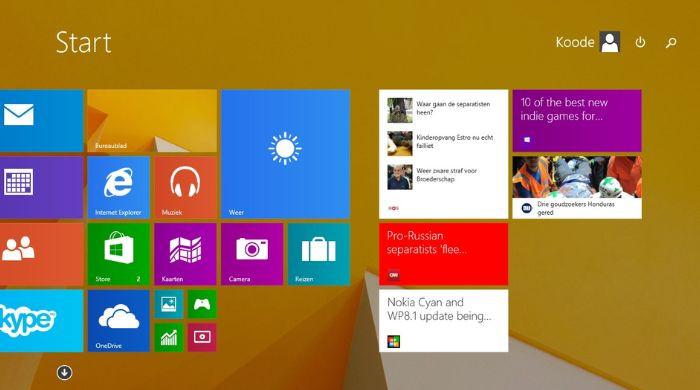Click the power options icon
Viewport: 700px width, 390px height.
coord(640,42)
